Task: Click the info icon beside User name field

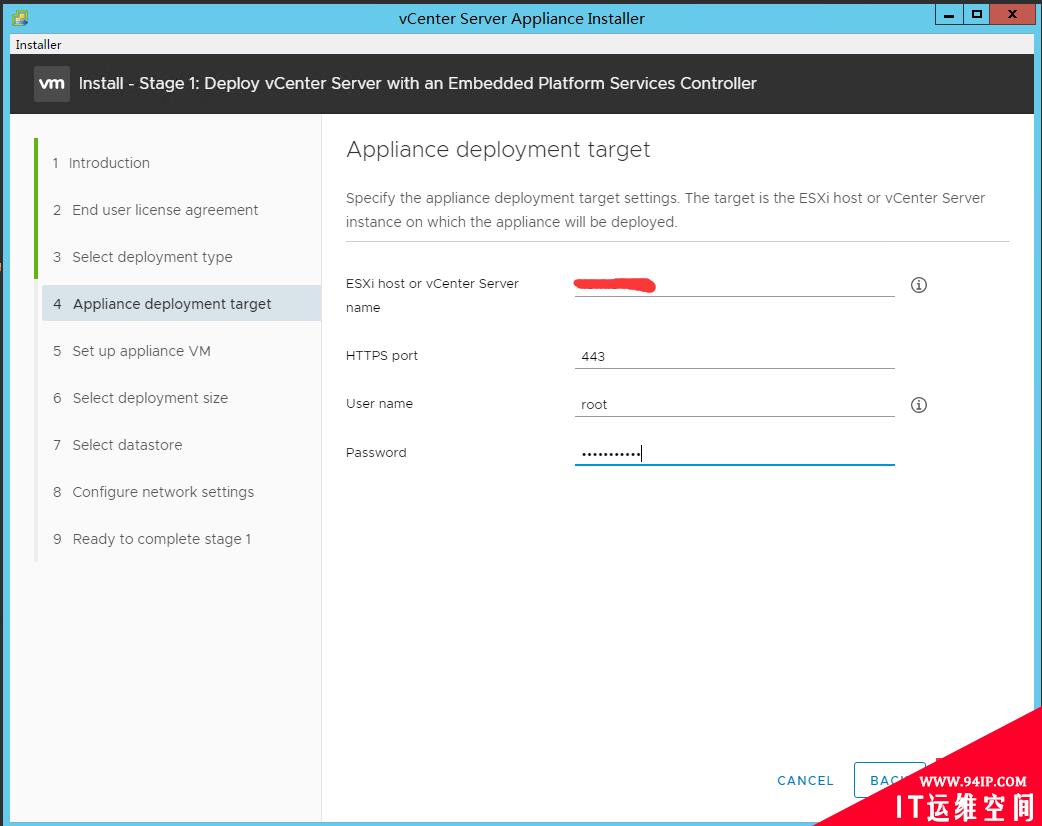Action: click(x=918, y=405)
